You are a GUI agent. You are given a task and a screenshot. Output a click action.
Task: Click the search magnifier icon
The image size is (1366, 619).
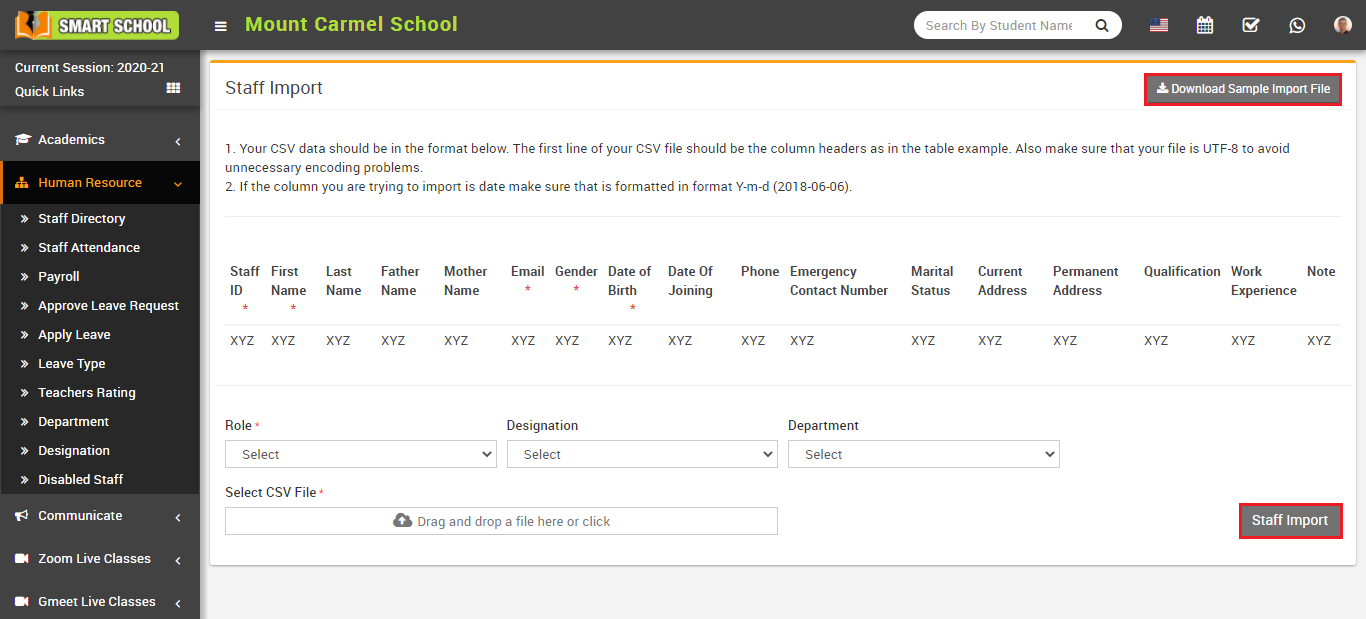click(1102, 26)
